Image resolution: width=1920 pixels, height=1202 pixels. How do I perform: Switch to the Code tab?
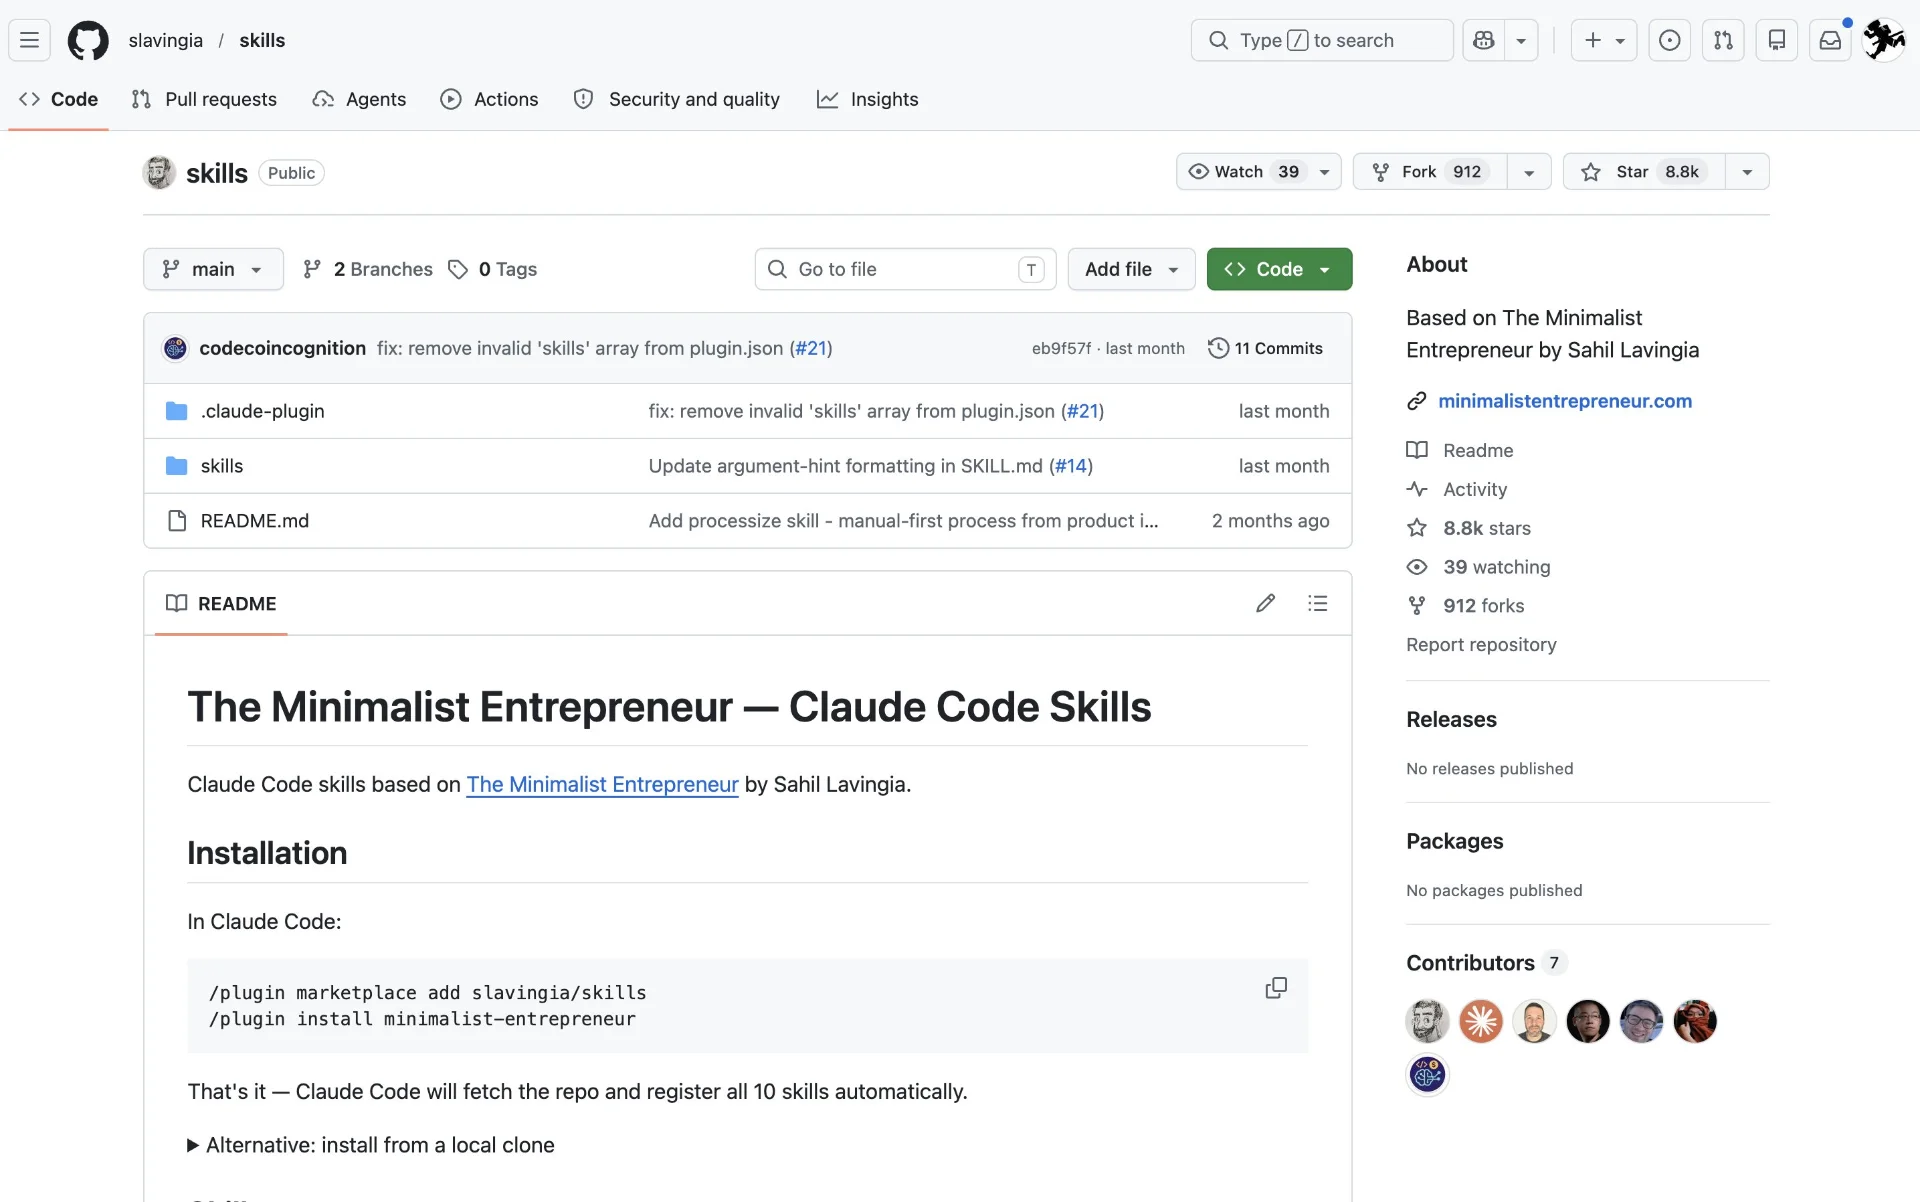59,99
